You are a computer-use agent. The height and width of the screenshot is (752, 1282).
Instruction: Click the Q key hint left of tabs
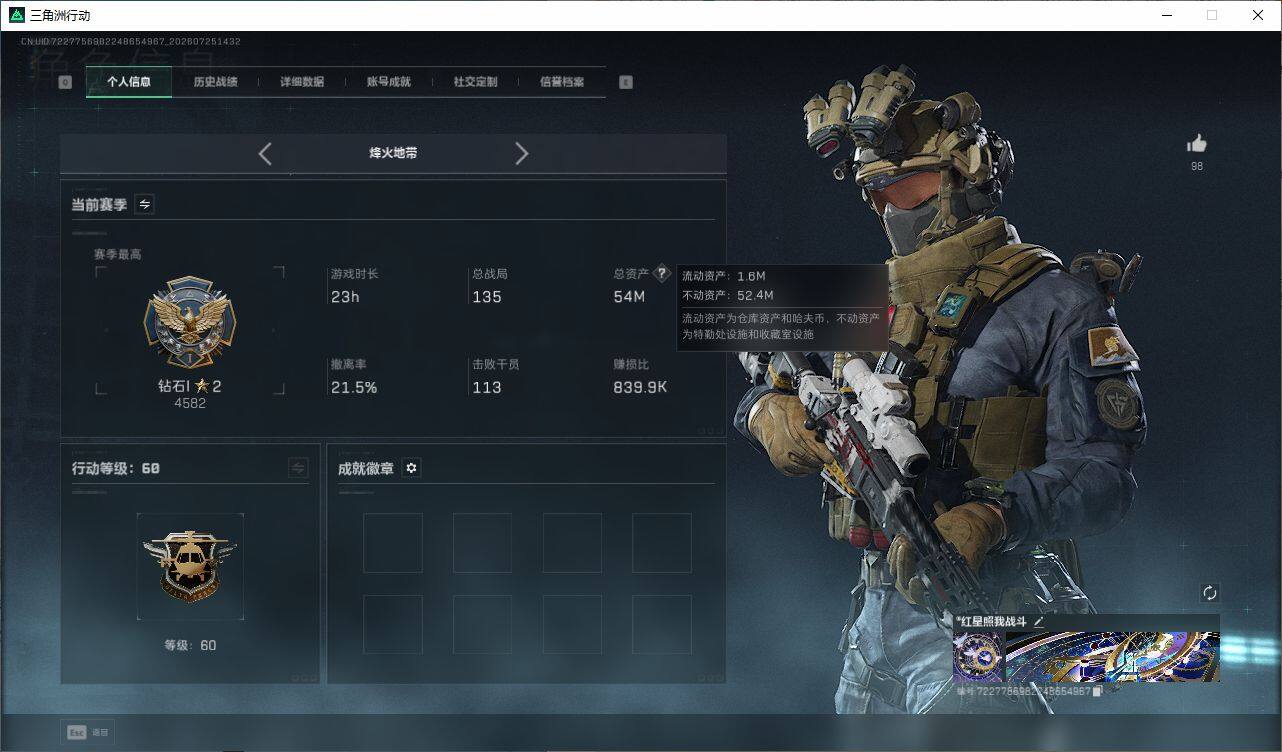[x=65, y=82]
